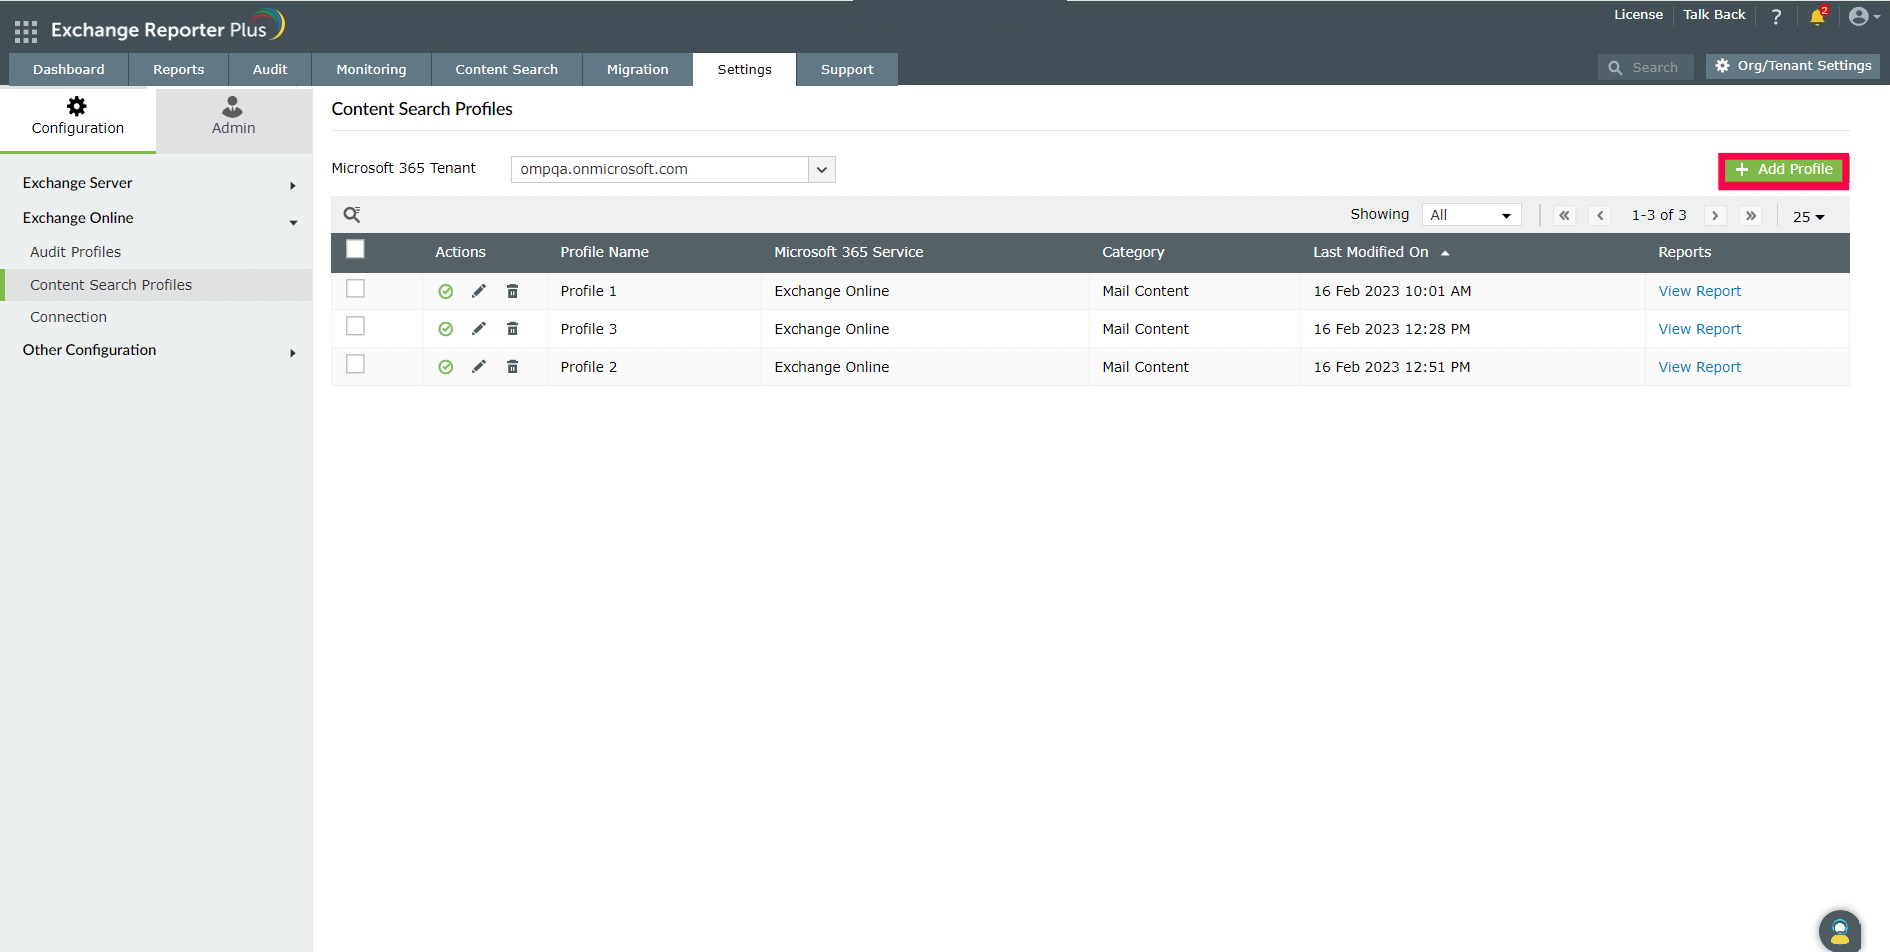Change the Showing filter from All
Screen dimensions: 1890x952
[x=1471, y=214]
